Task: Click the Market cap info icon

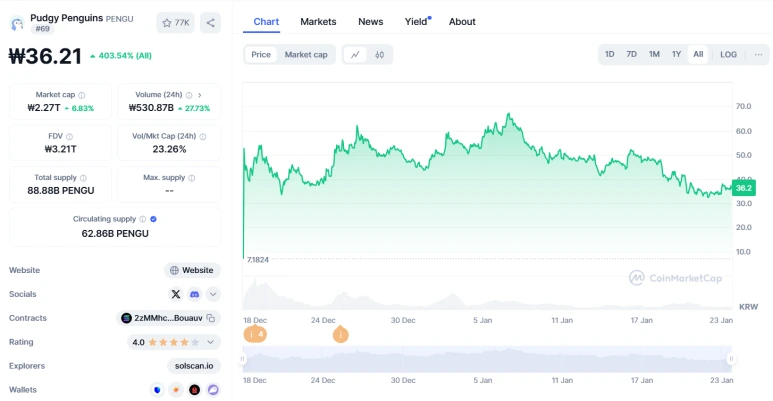Action: pyautogui.click(x=82, y=95)
